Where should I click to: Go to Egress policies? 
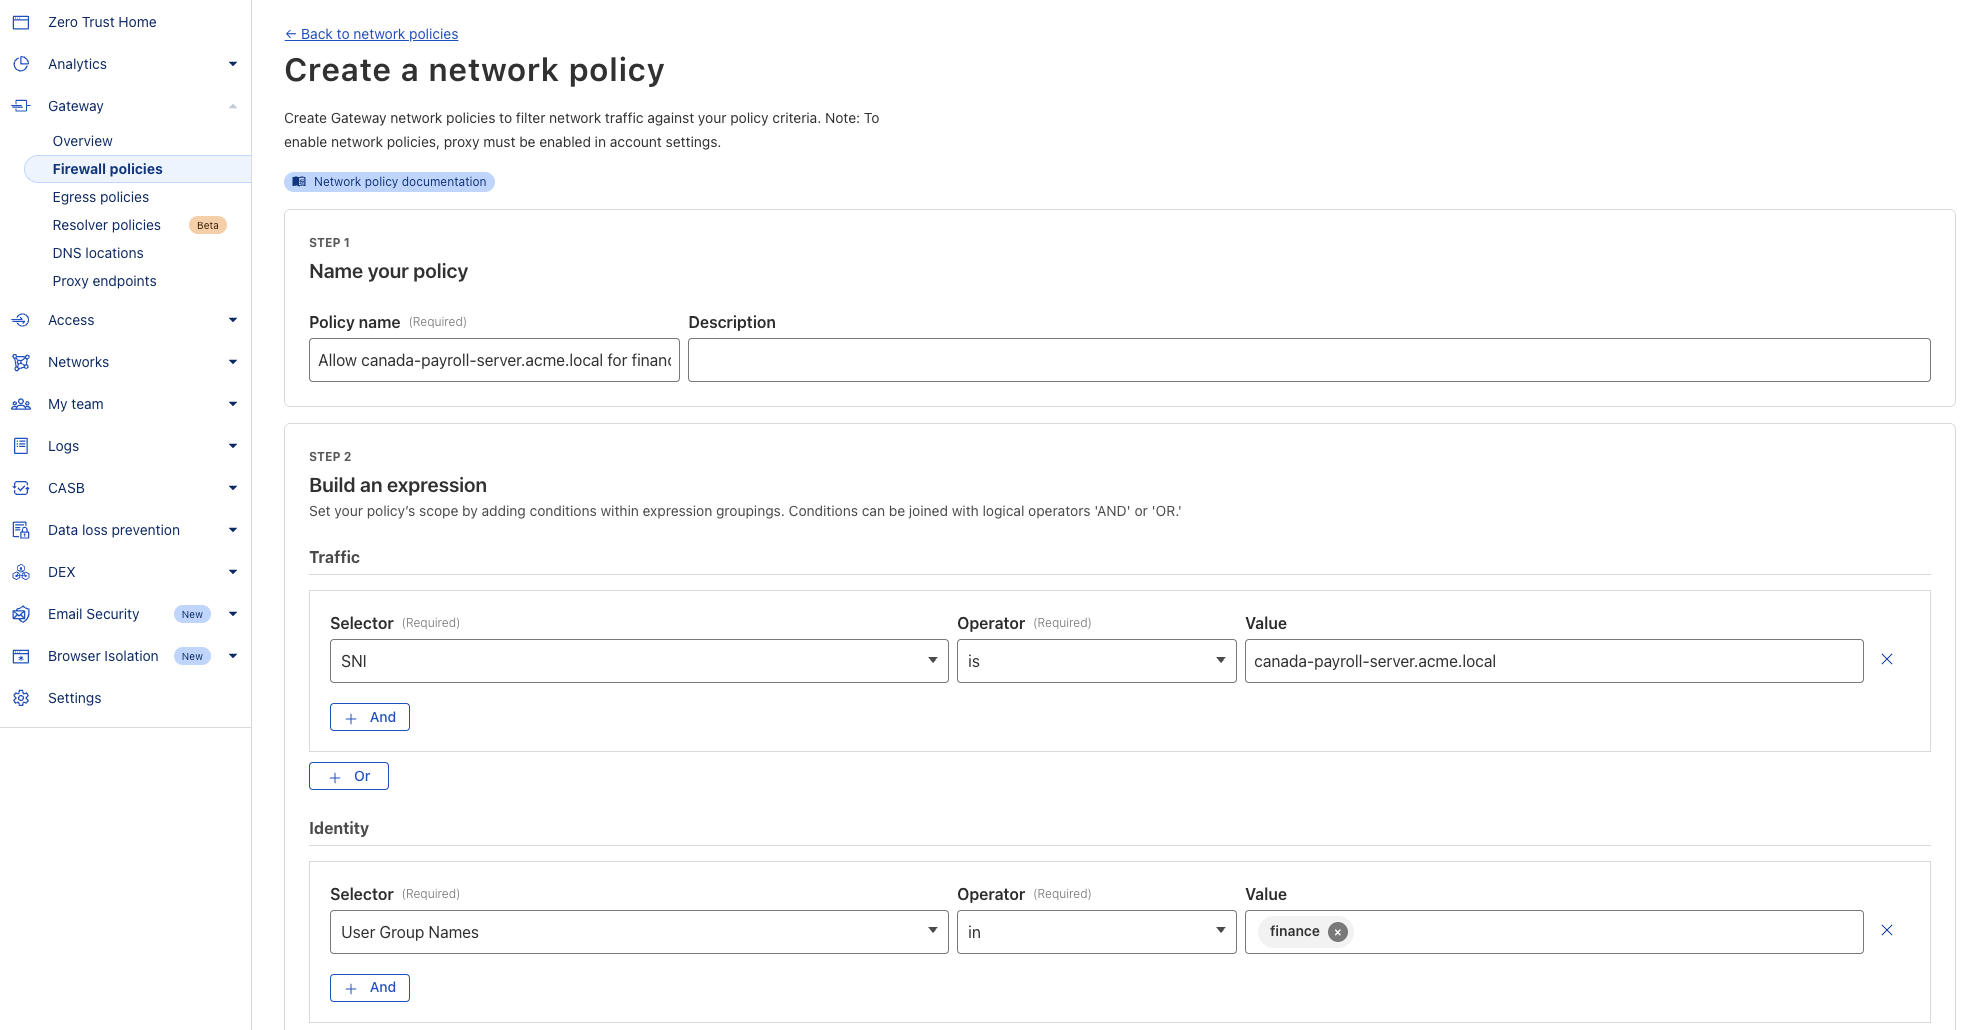pos(101,197)
